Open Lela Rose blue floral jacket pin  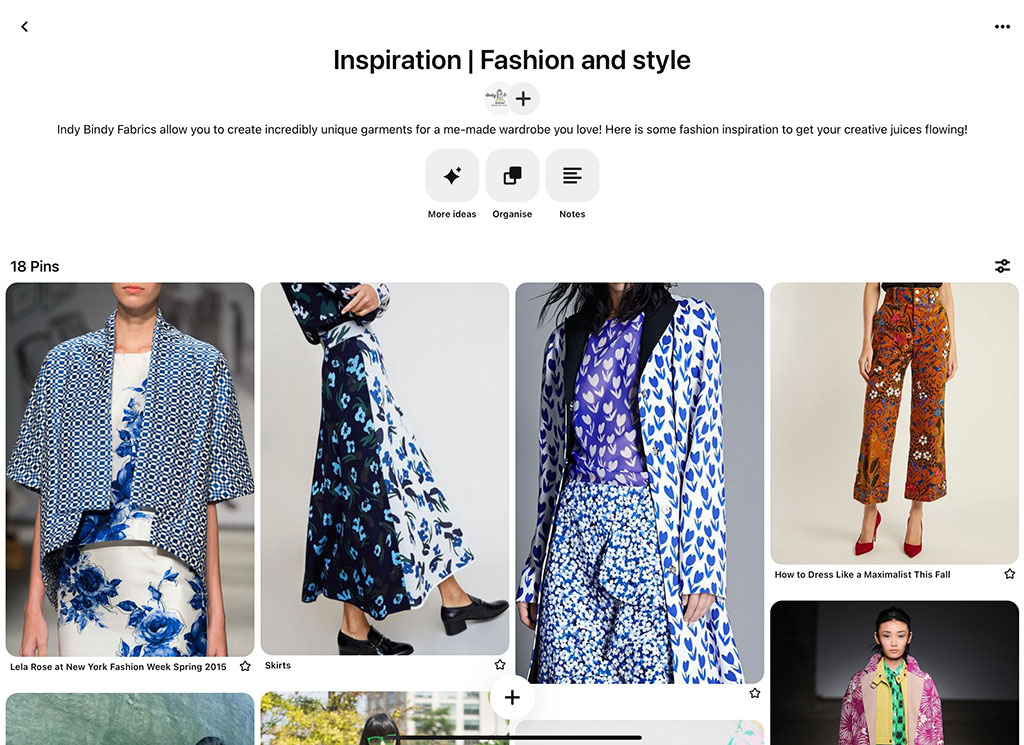coord(130,469)
